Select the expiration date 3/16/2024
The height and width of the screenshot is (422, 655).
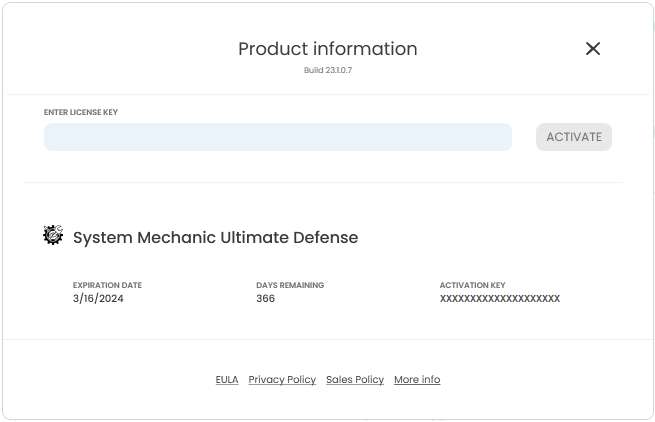(98, 298)
